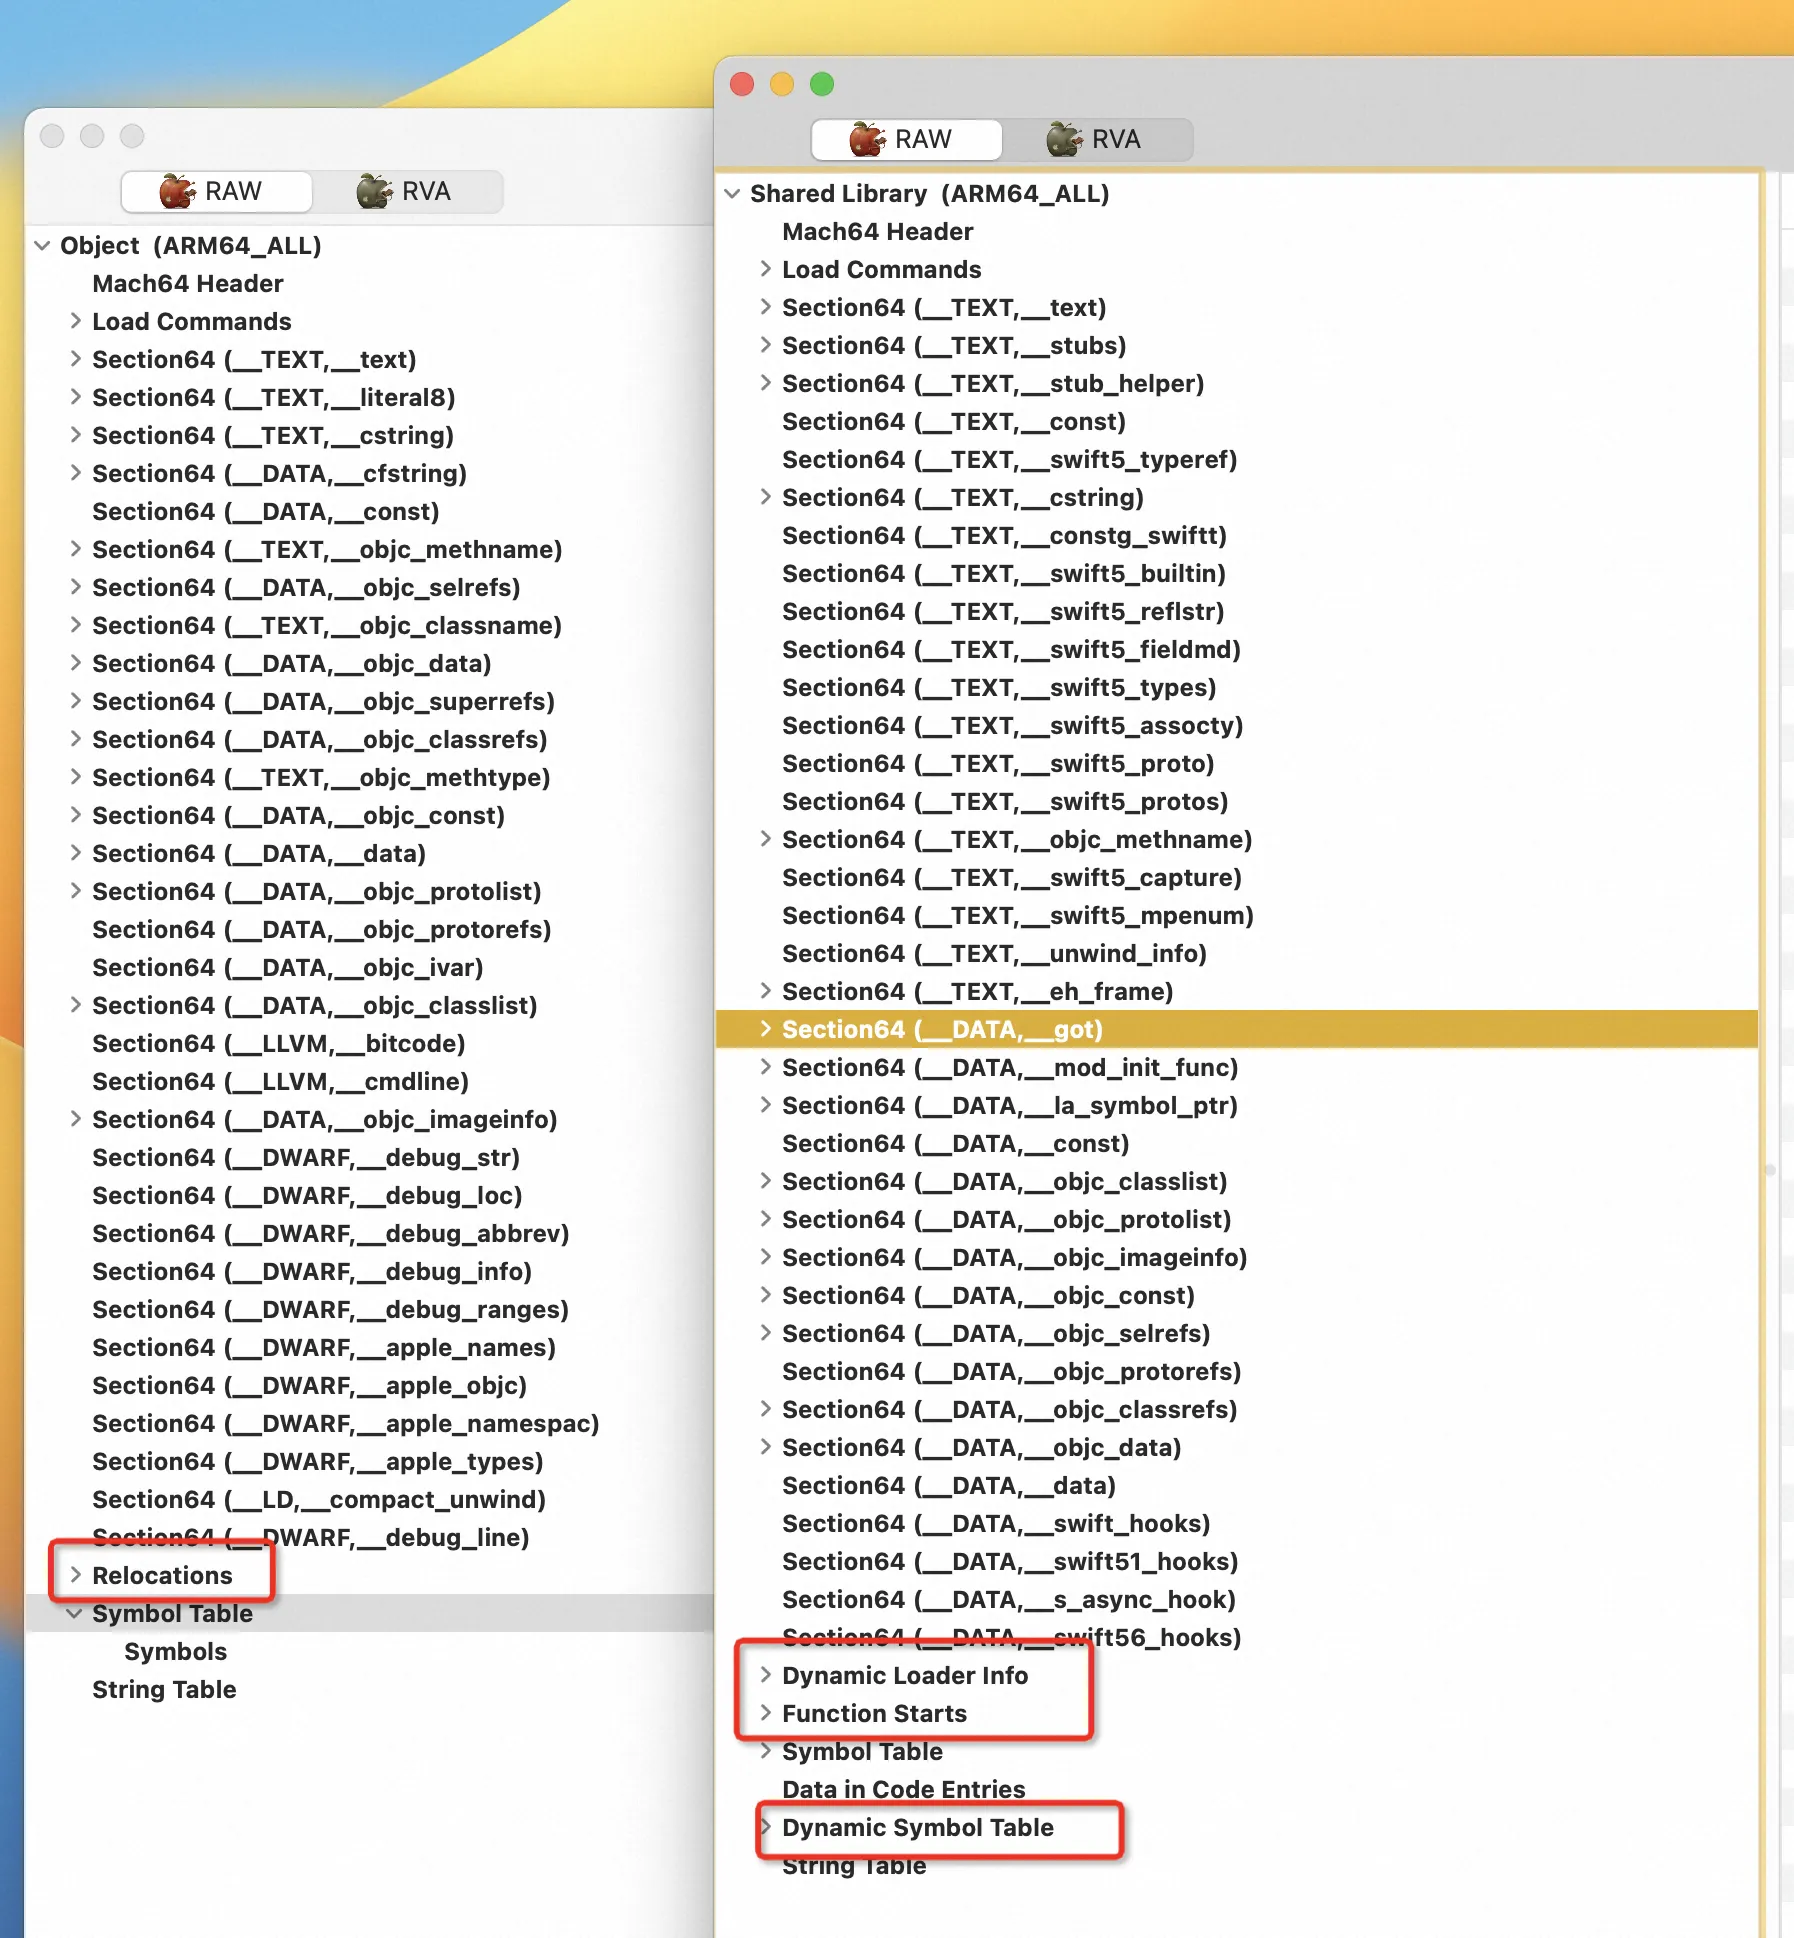Screen dimensions: 1794x1938
Task: Expand Section64 (__DATA,__objc_classlist) in Shared Library window
Action: pos(765,1181)
